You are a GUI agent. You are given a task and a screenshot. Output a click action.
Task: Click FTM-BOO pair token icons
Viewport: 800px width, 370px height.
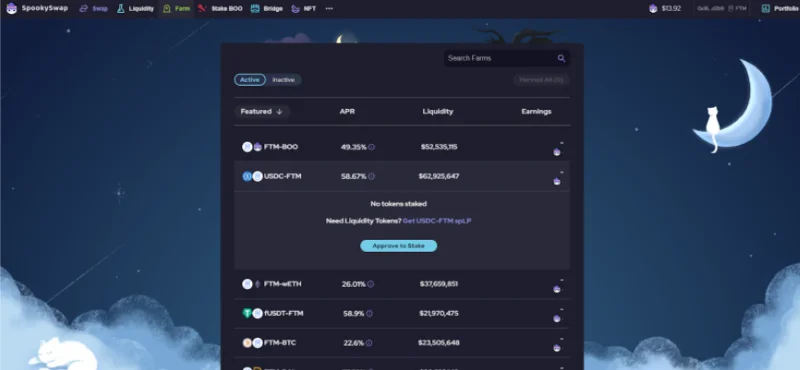click(252, 147)
